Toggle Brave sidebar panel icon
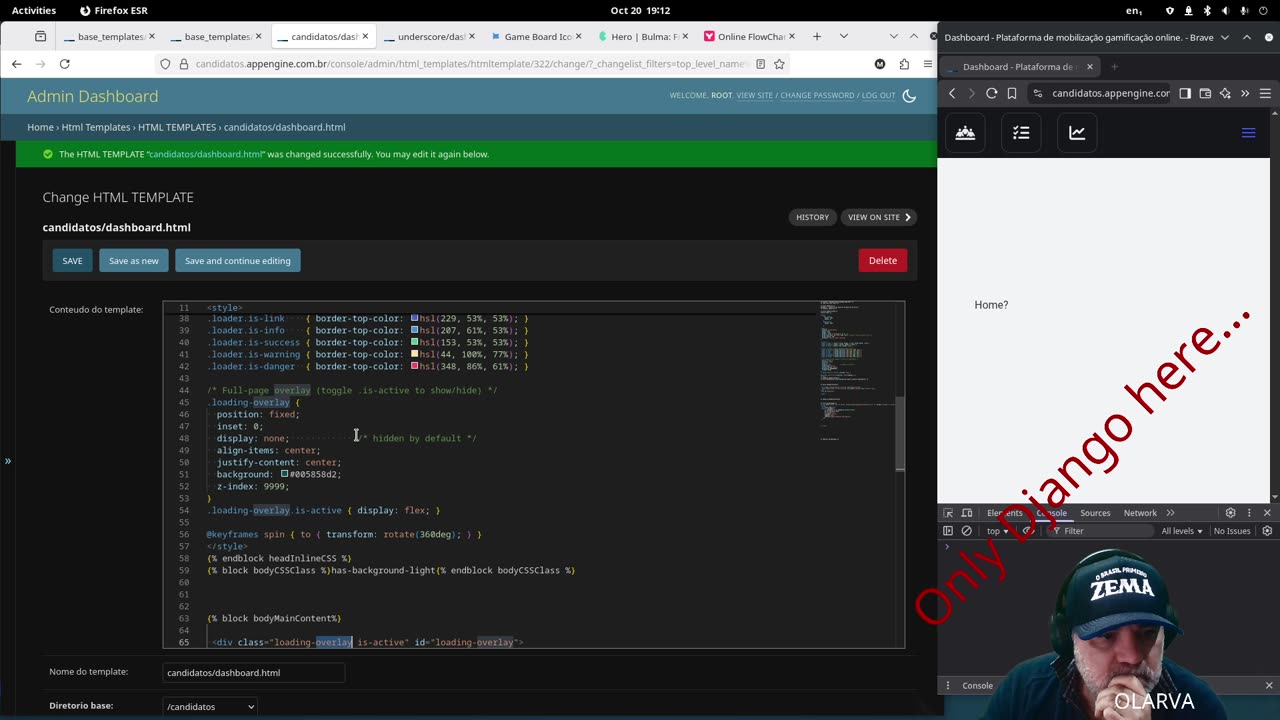 click(1185, 93)
